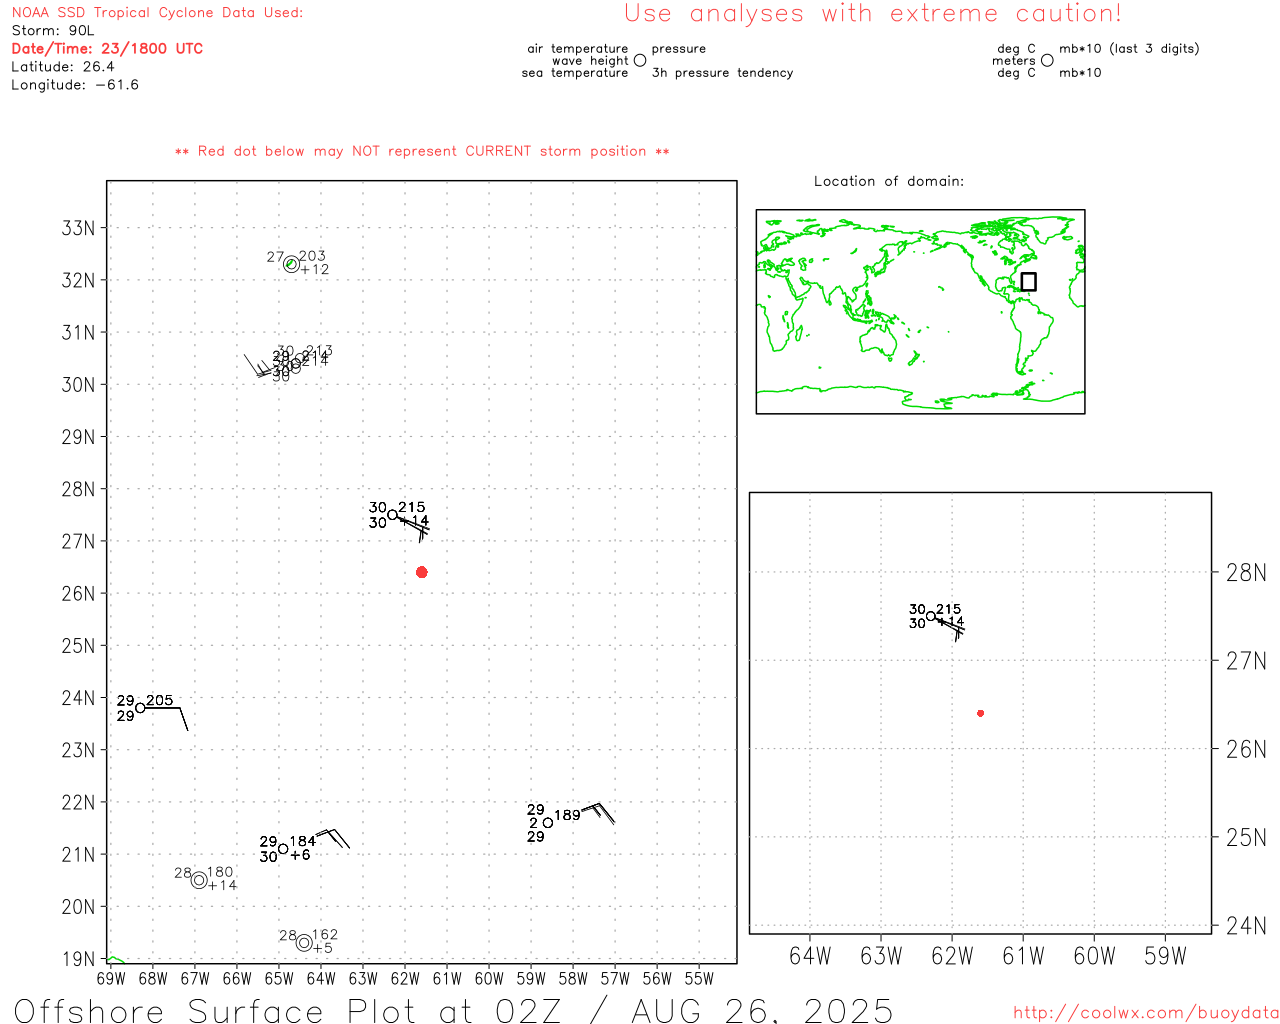The width and height of the screenshot is (1280, 1024).
Task: Click the Date/Time 23/1800 UTC text
Action: (x=107, y=49)
